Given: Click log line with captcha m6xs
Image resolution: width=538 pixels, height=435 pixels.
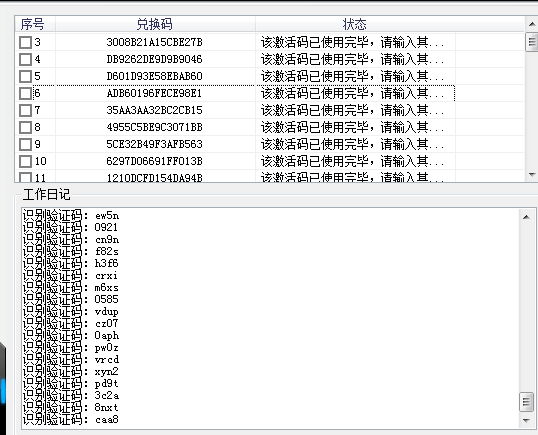Looking at the screenshot, I should (x=71, y=287).
